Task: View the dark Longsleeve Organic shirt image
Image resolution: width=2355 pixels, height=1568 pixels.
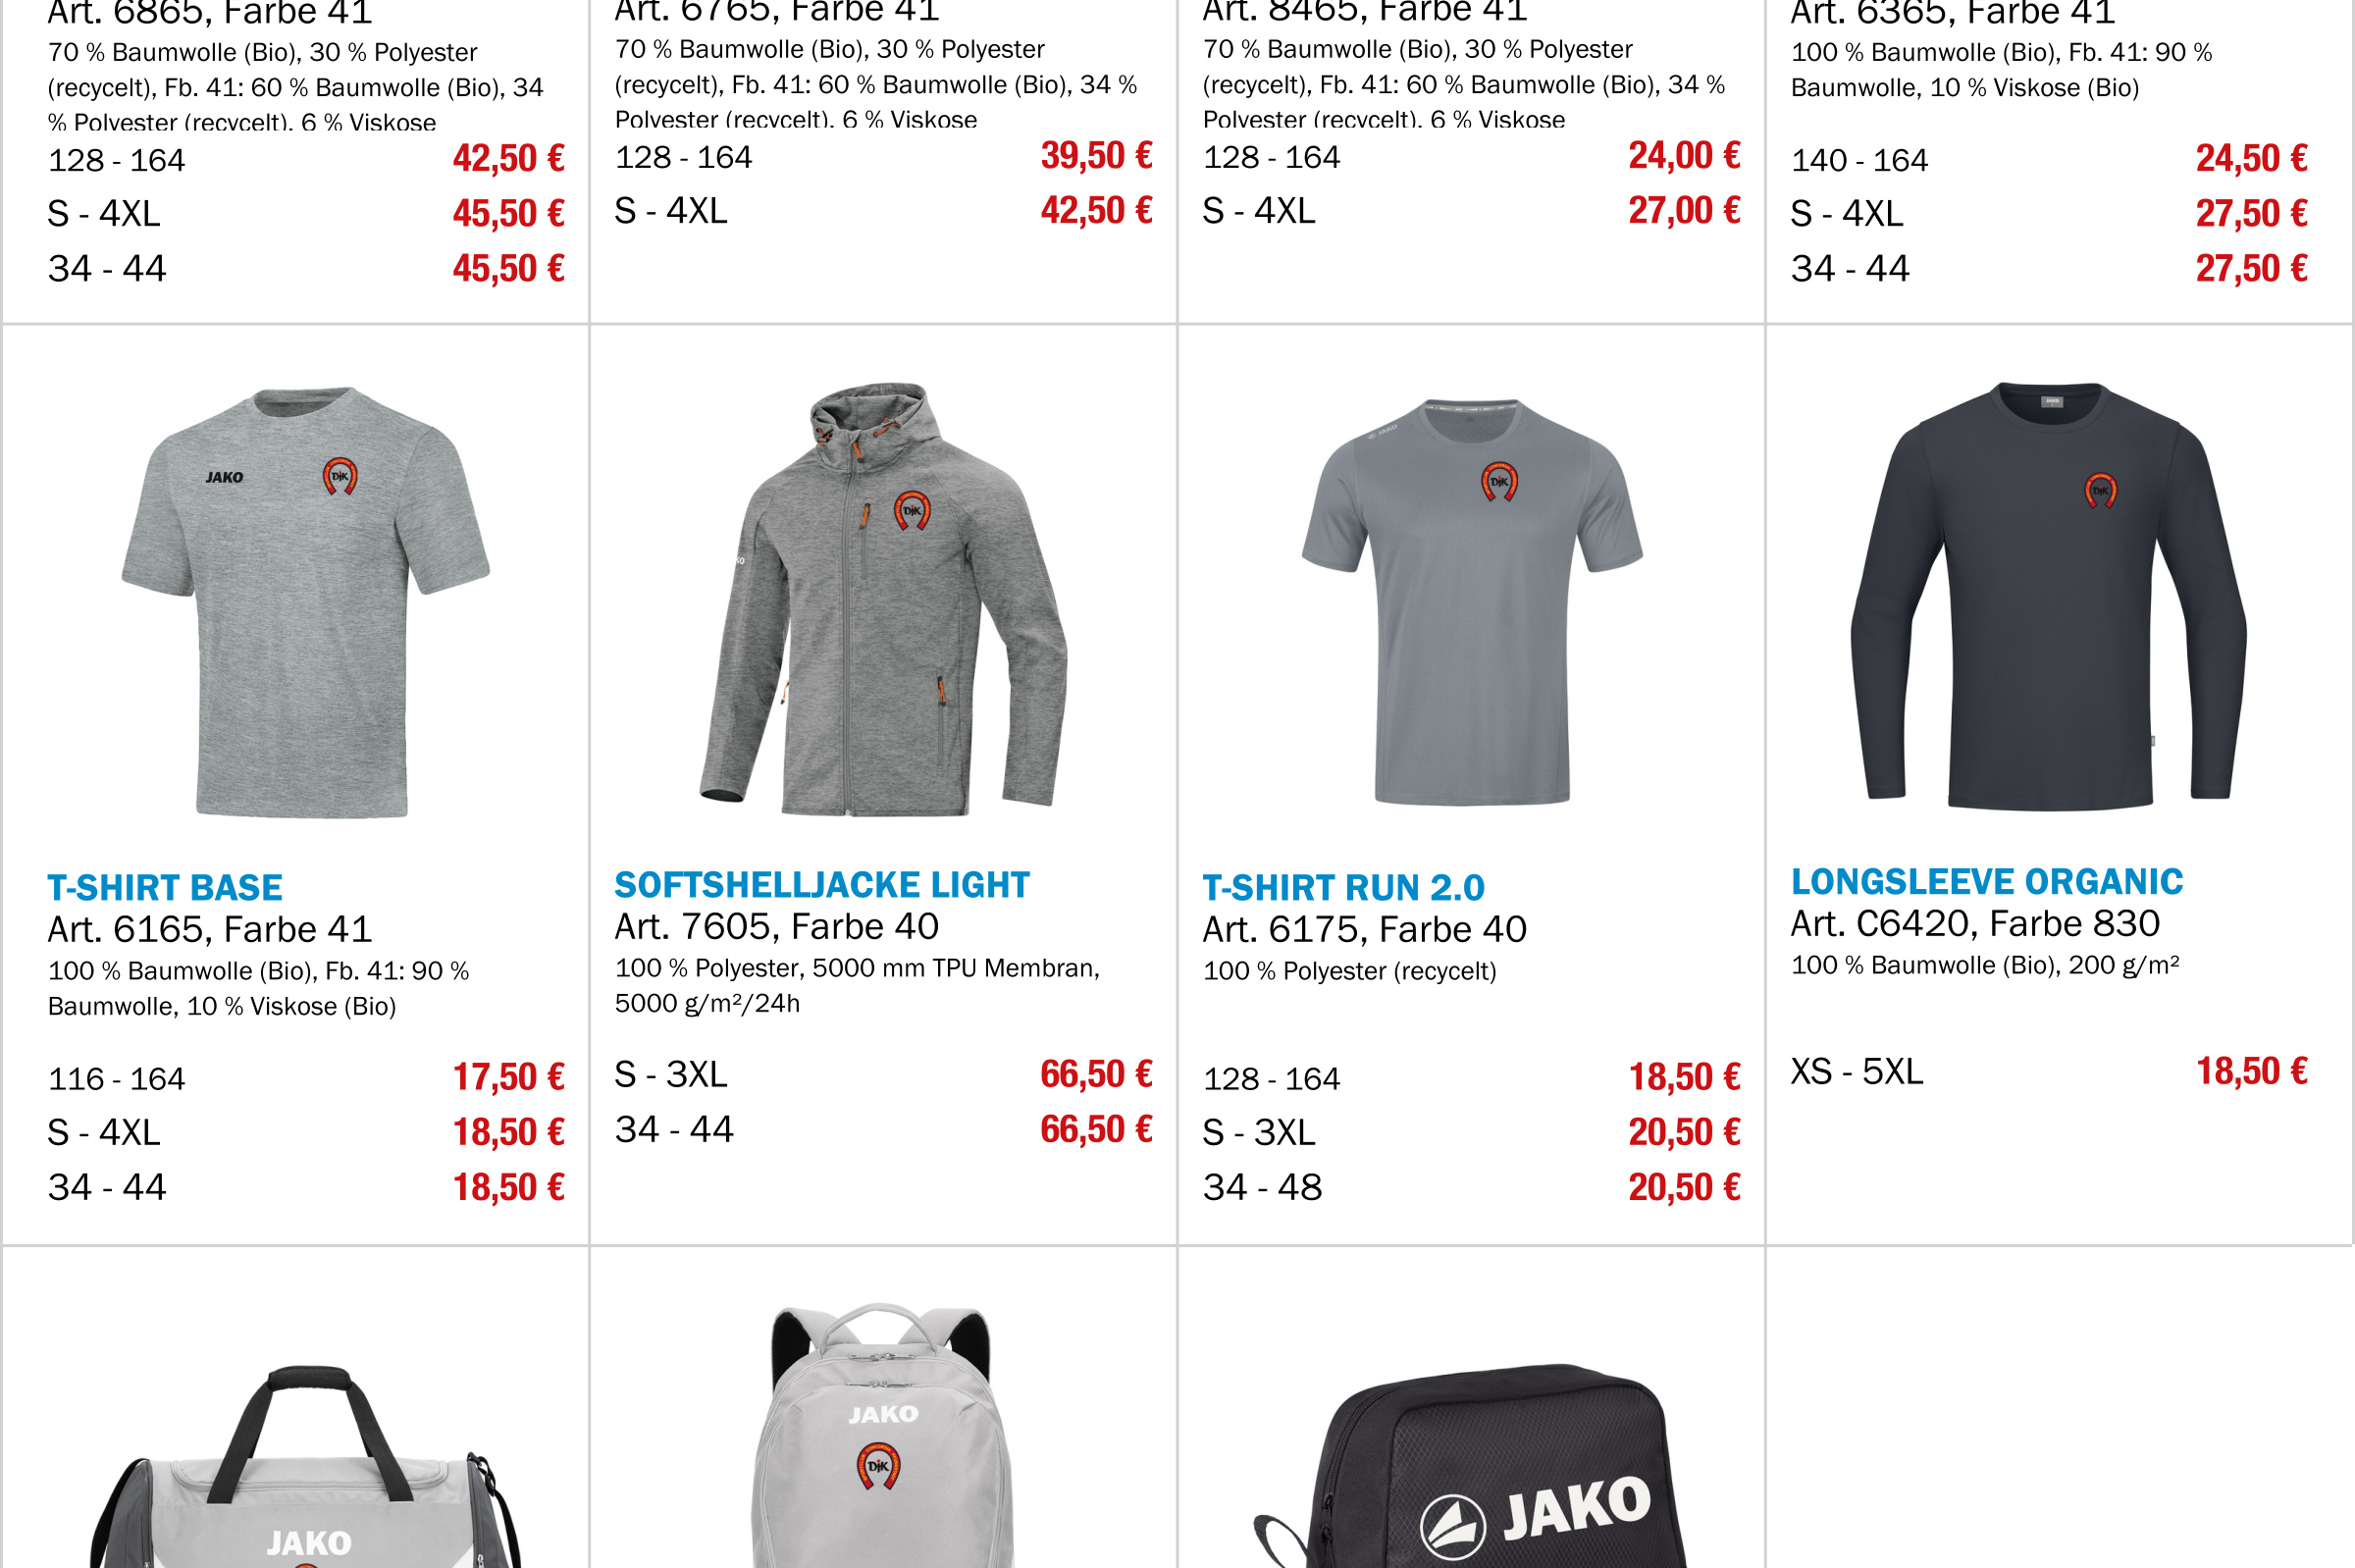Action: coord(2048,596)
